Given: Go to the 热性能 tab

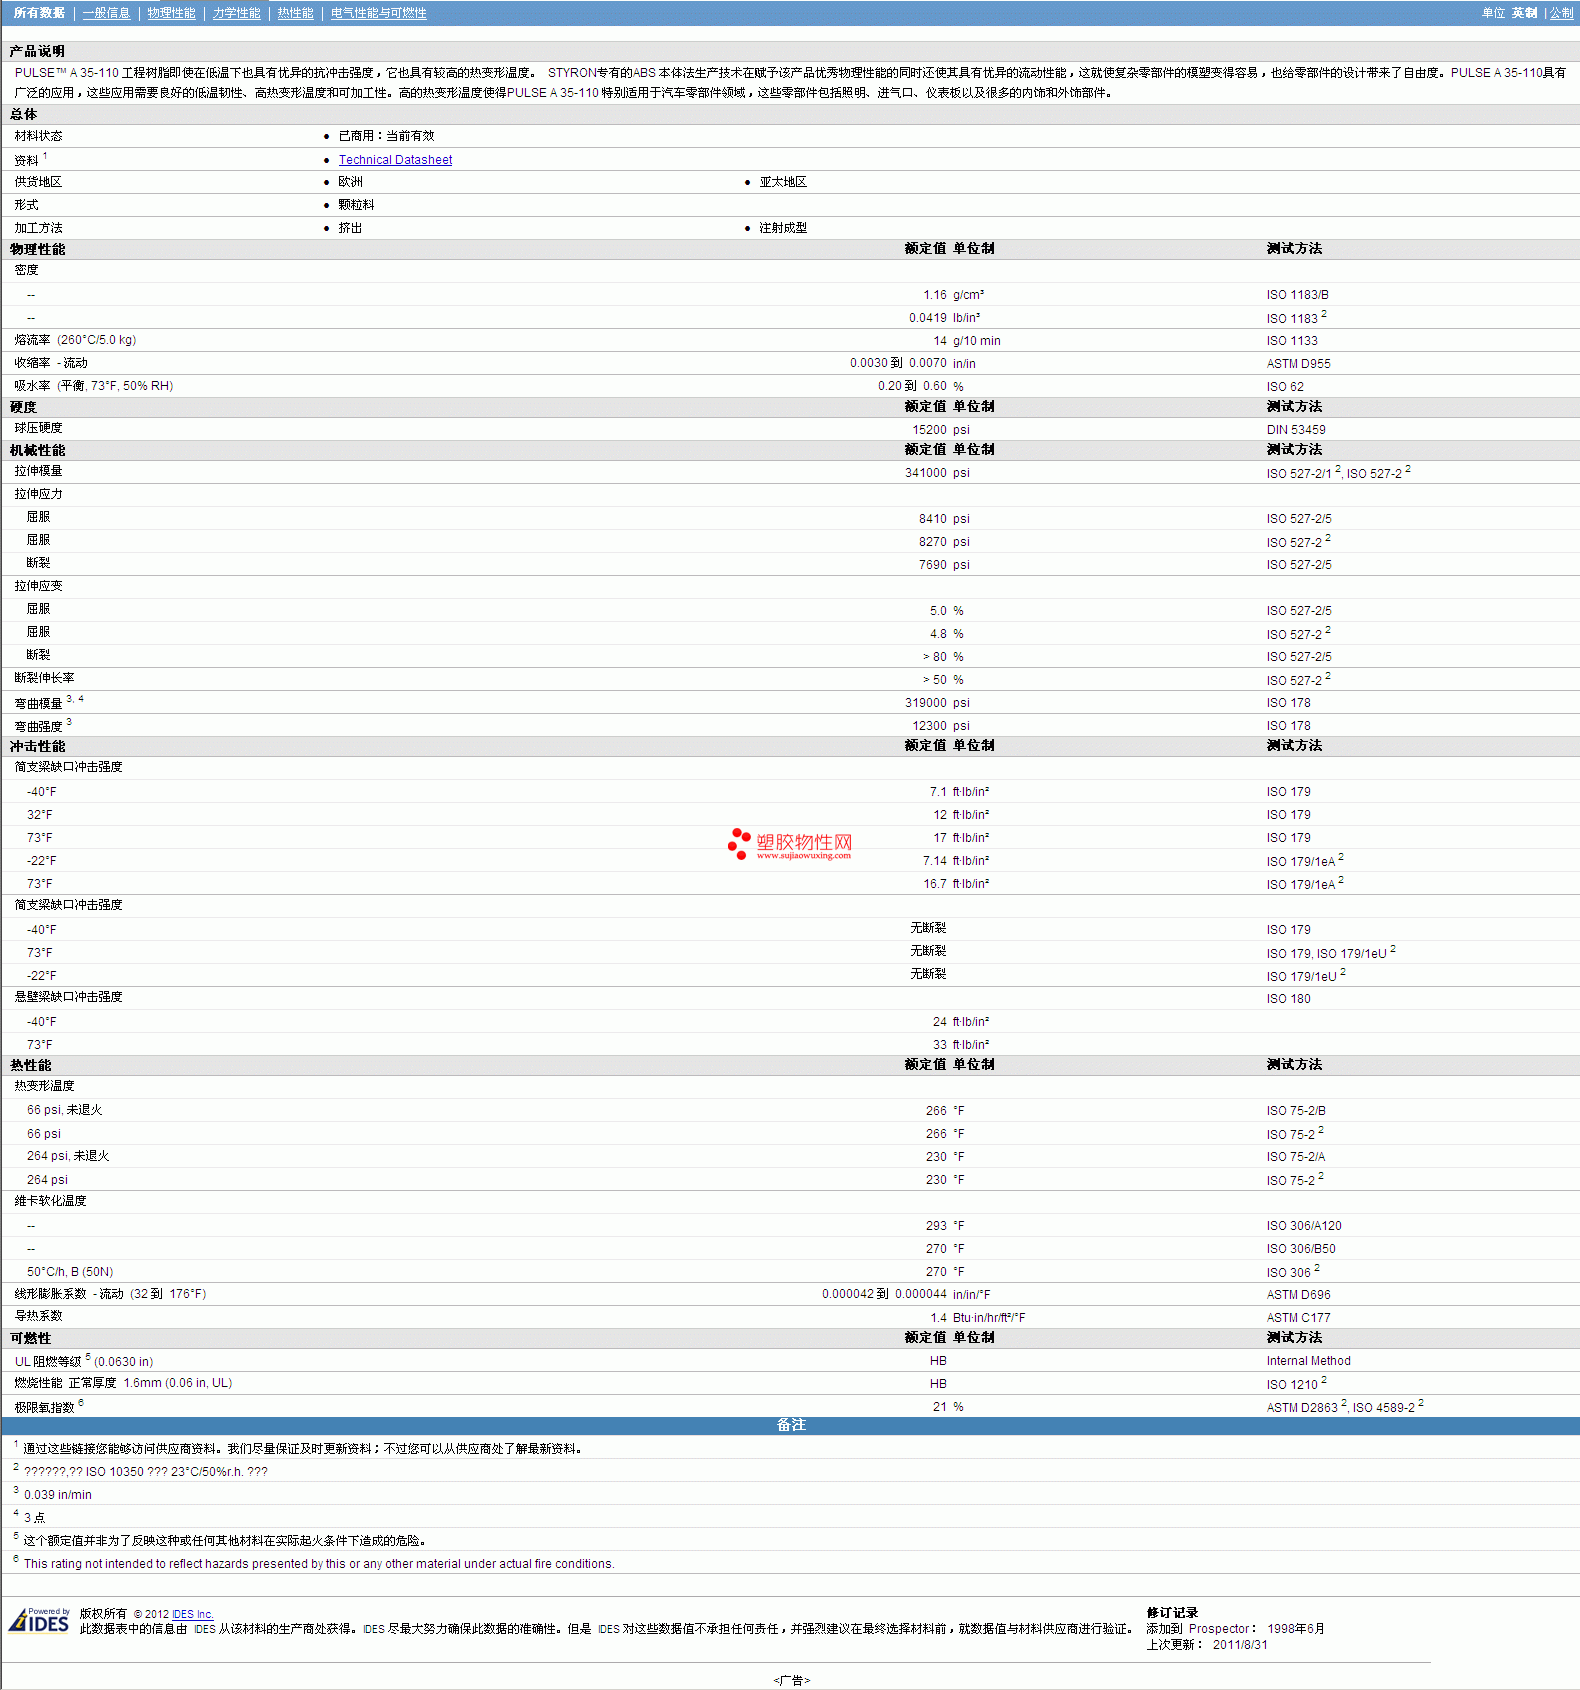Looking at the screenshot, I should pyautogui.click(x=295, y=13).
